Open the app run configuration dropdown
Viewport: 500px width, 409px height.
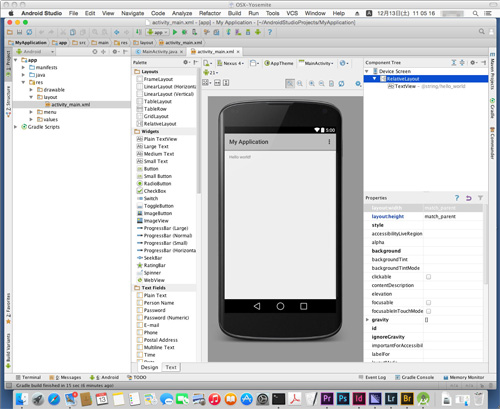coord(157,32)
